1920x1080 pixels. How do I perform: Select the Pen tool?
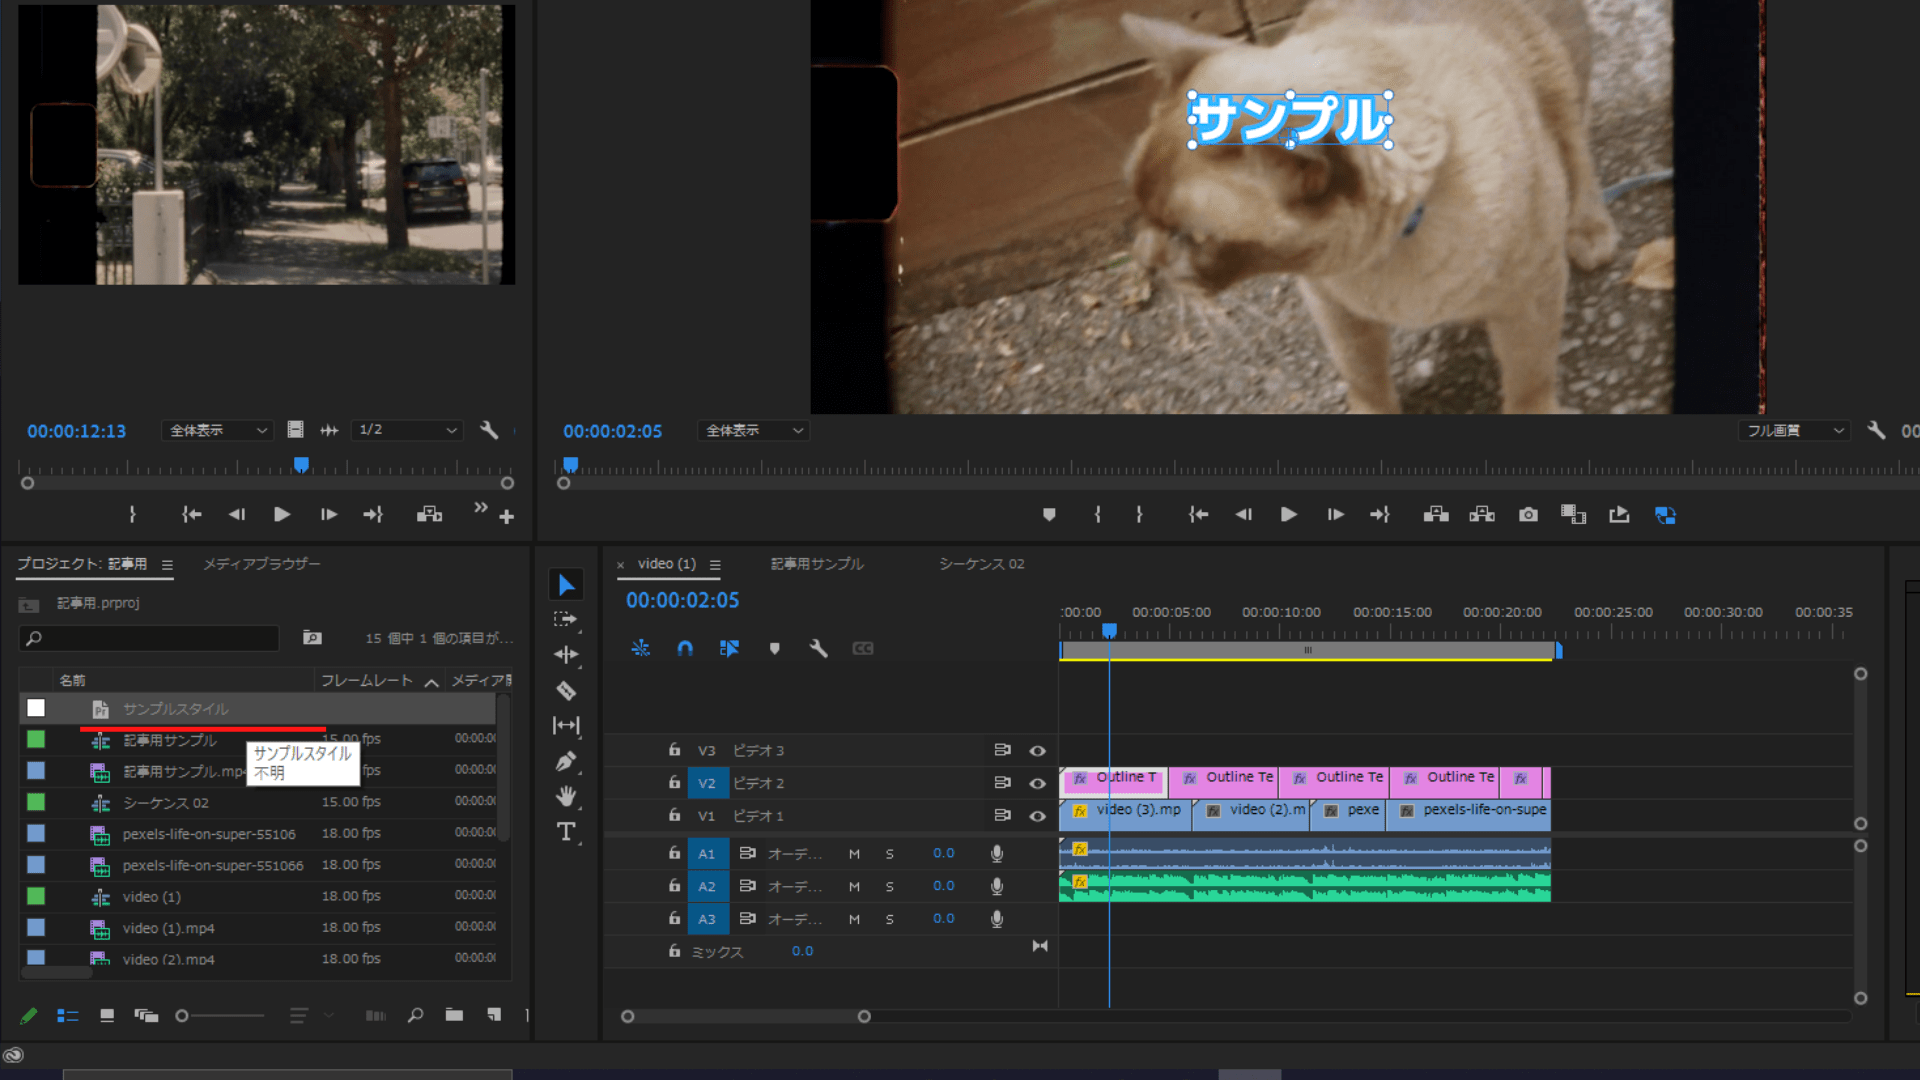[566, 761]
